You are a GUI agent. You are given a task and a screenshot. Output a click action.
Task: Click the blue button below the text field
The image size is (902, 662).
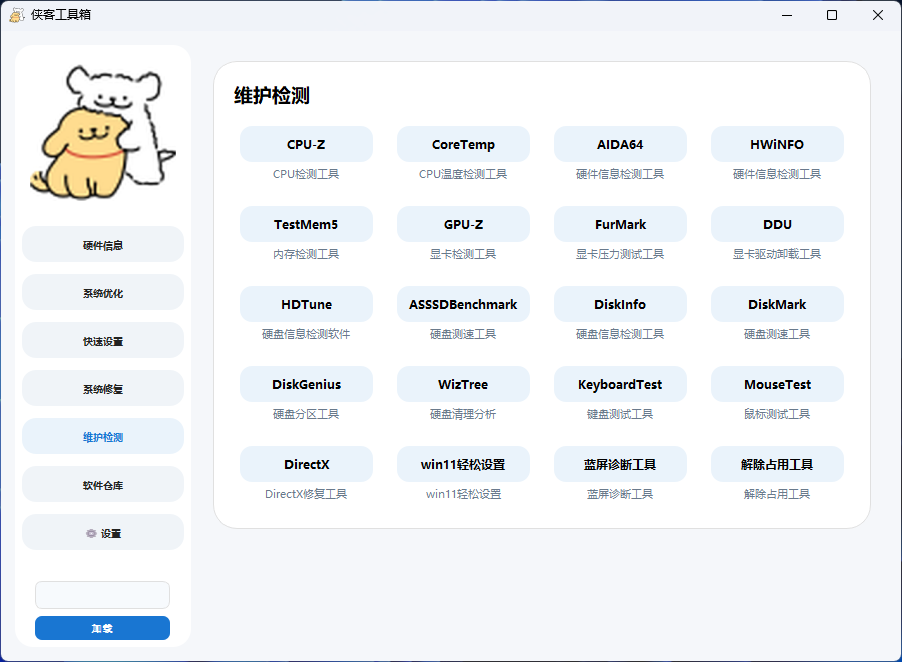102,628
